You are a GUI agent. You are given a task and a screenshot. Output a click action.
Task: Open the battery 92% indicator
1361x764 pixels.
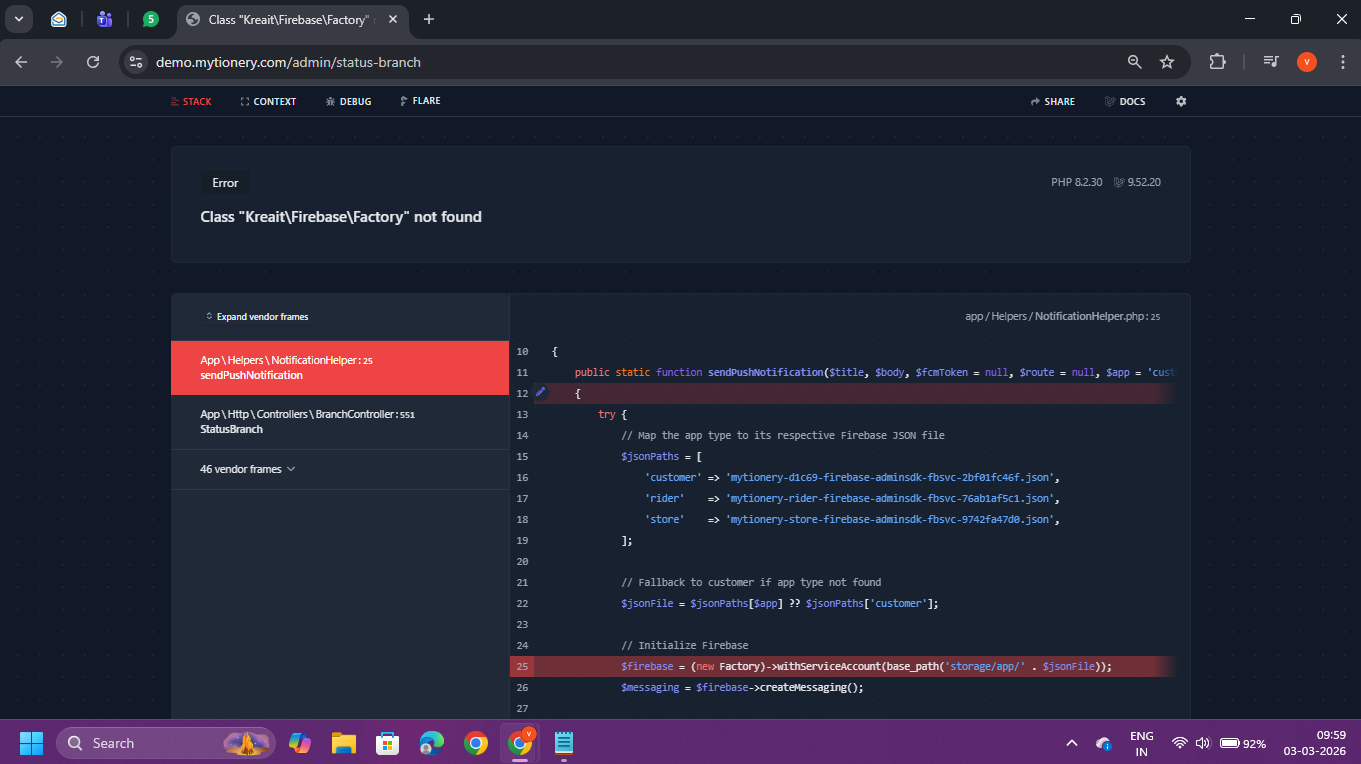(x=1243, y=743)
